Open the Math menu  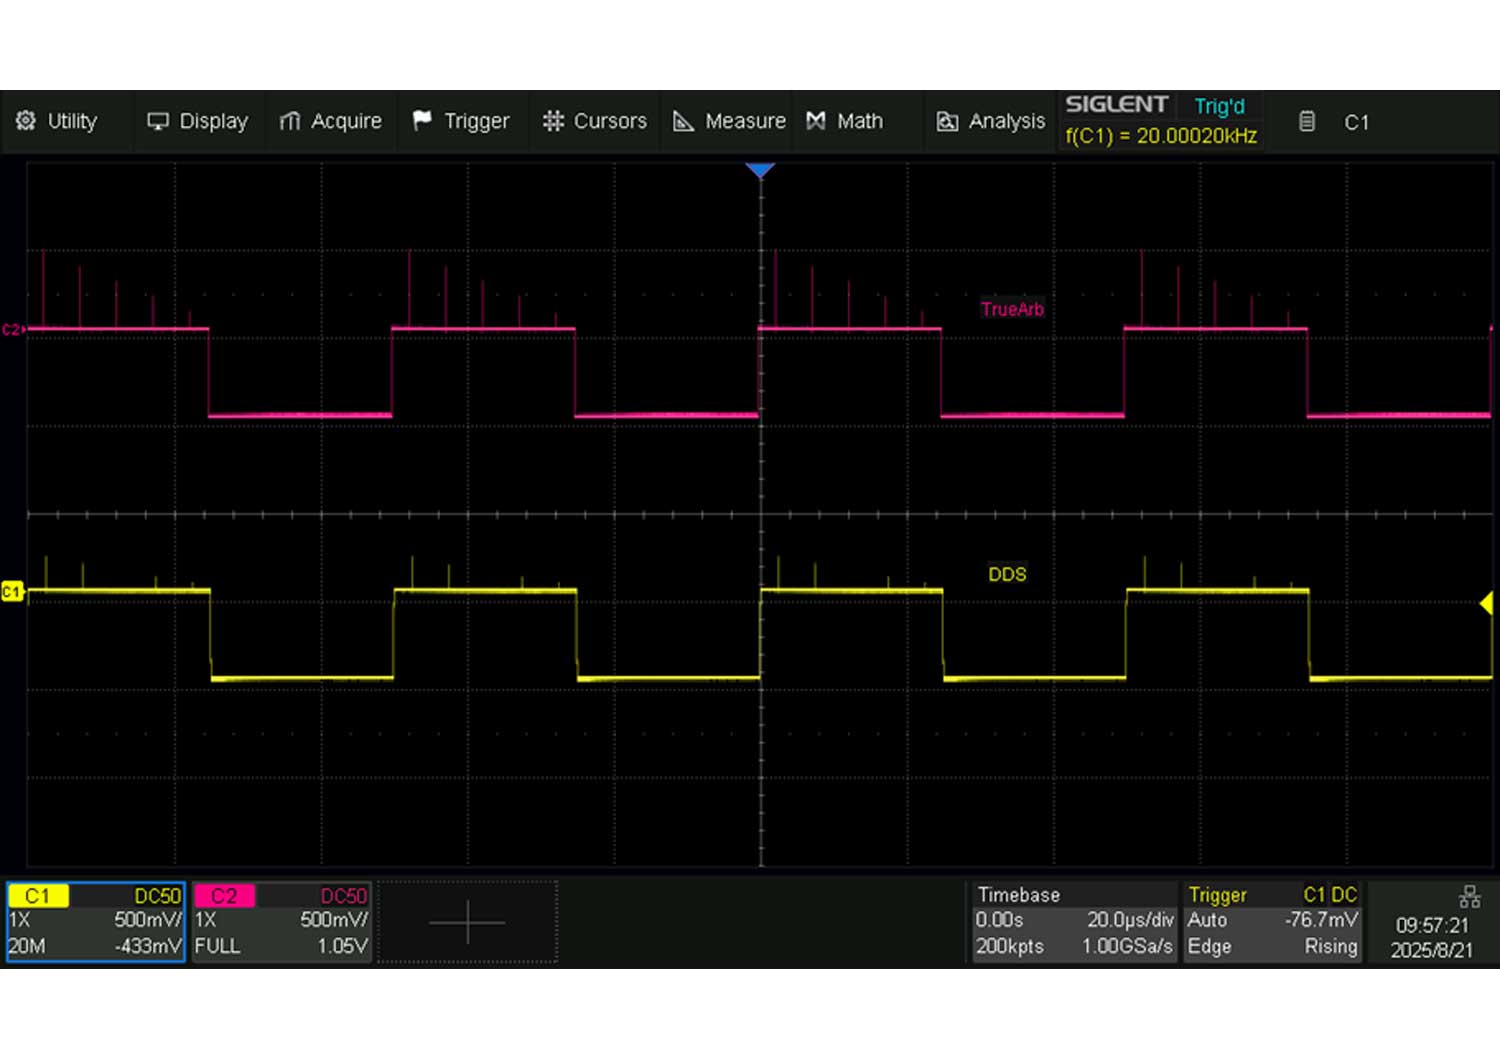coord(845,121)
